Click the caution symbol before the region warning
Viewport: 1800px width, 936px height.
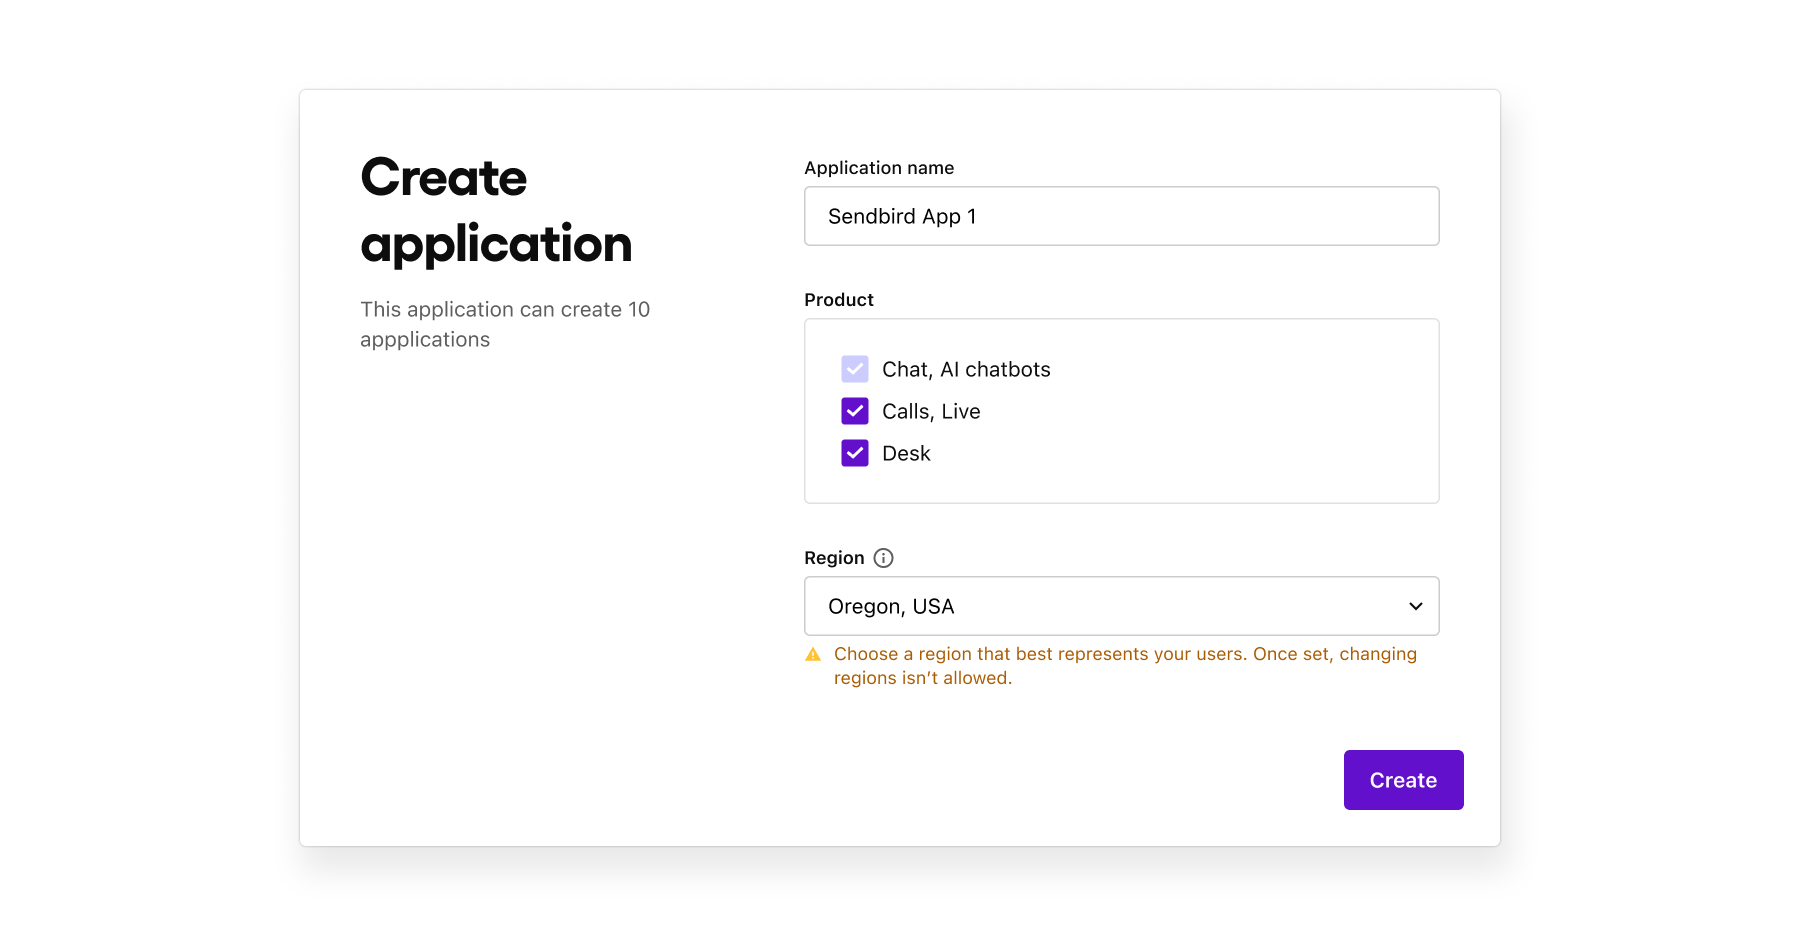(x=813, y=653)
